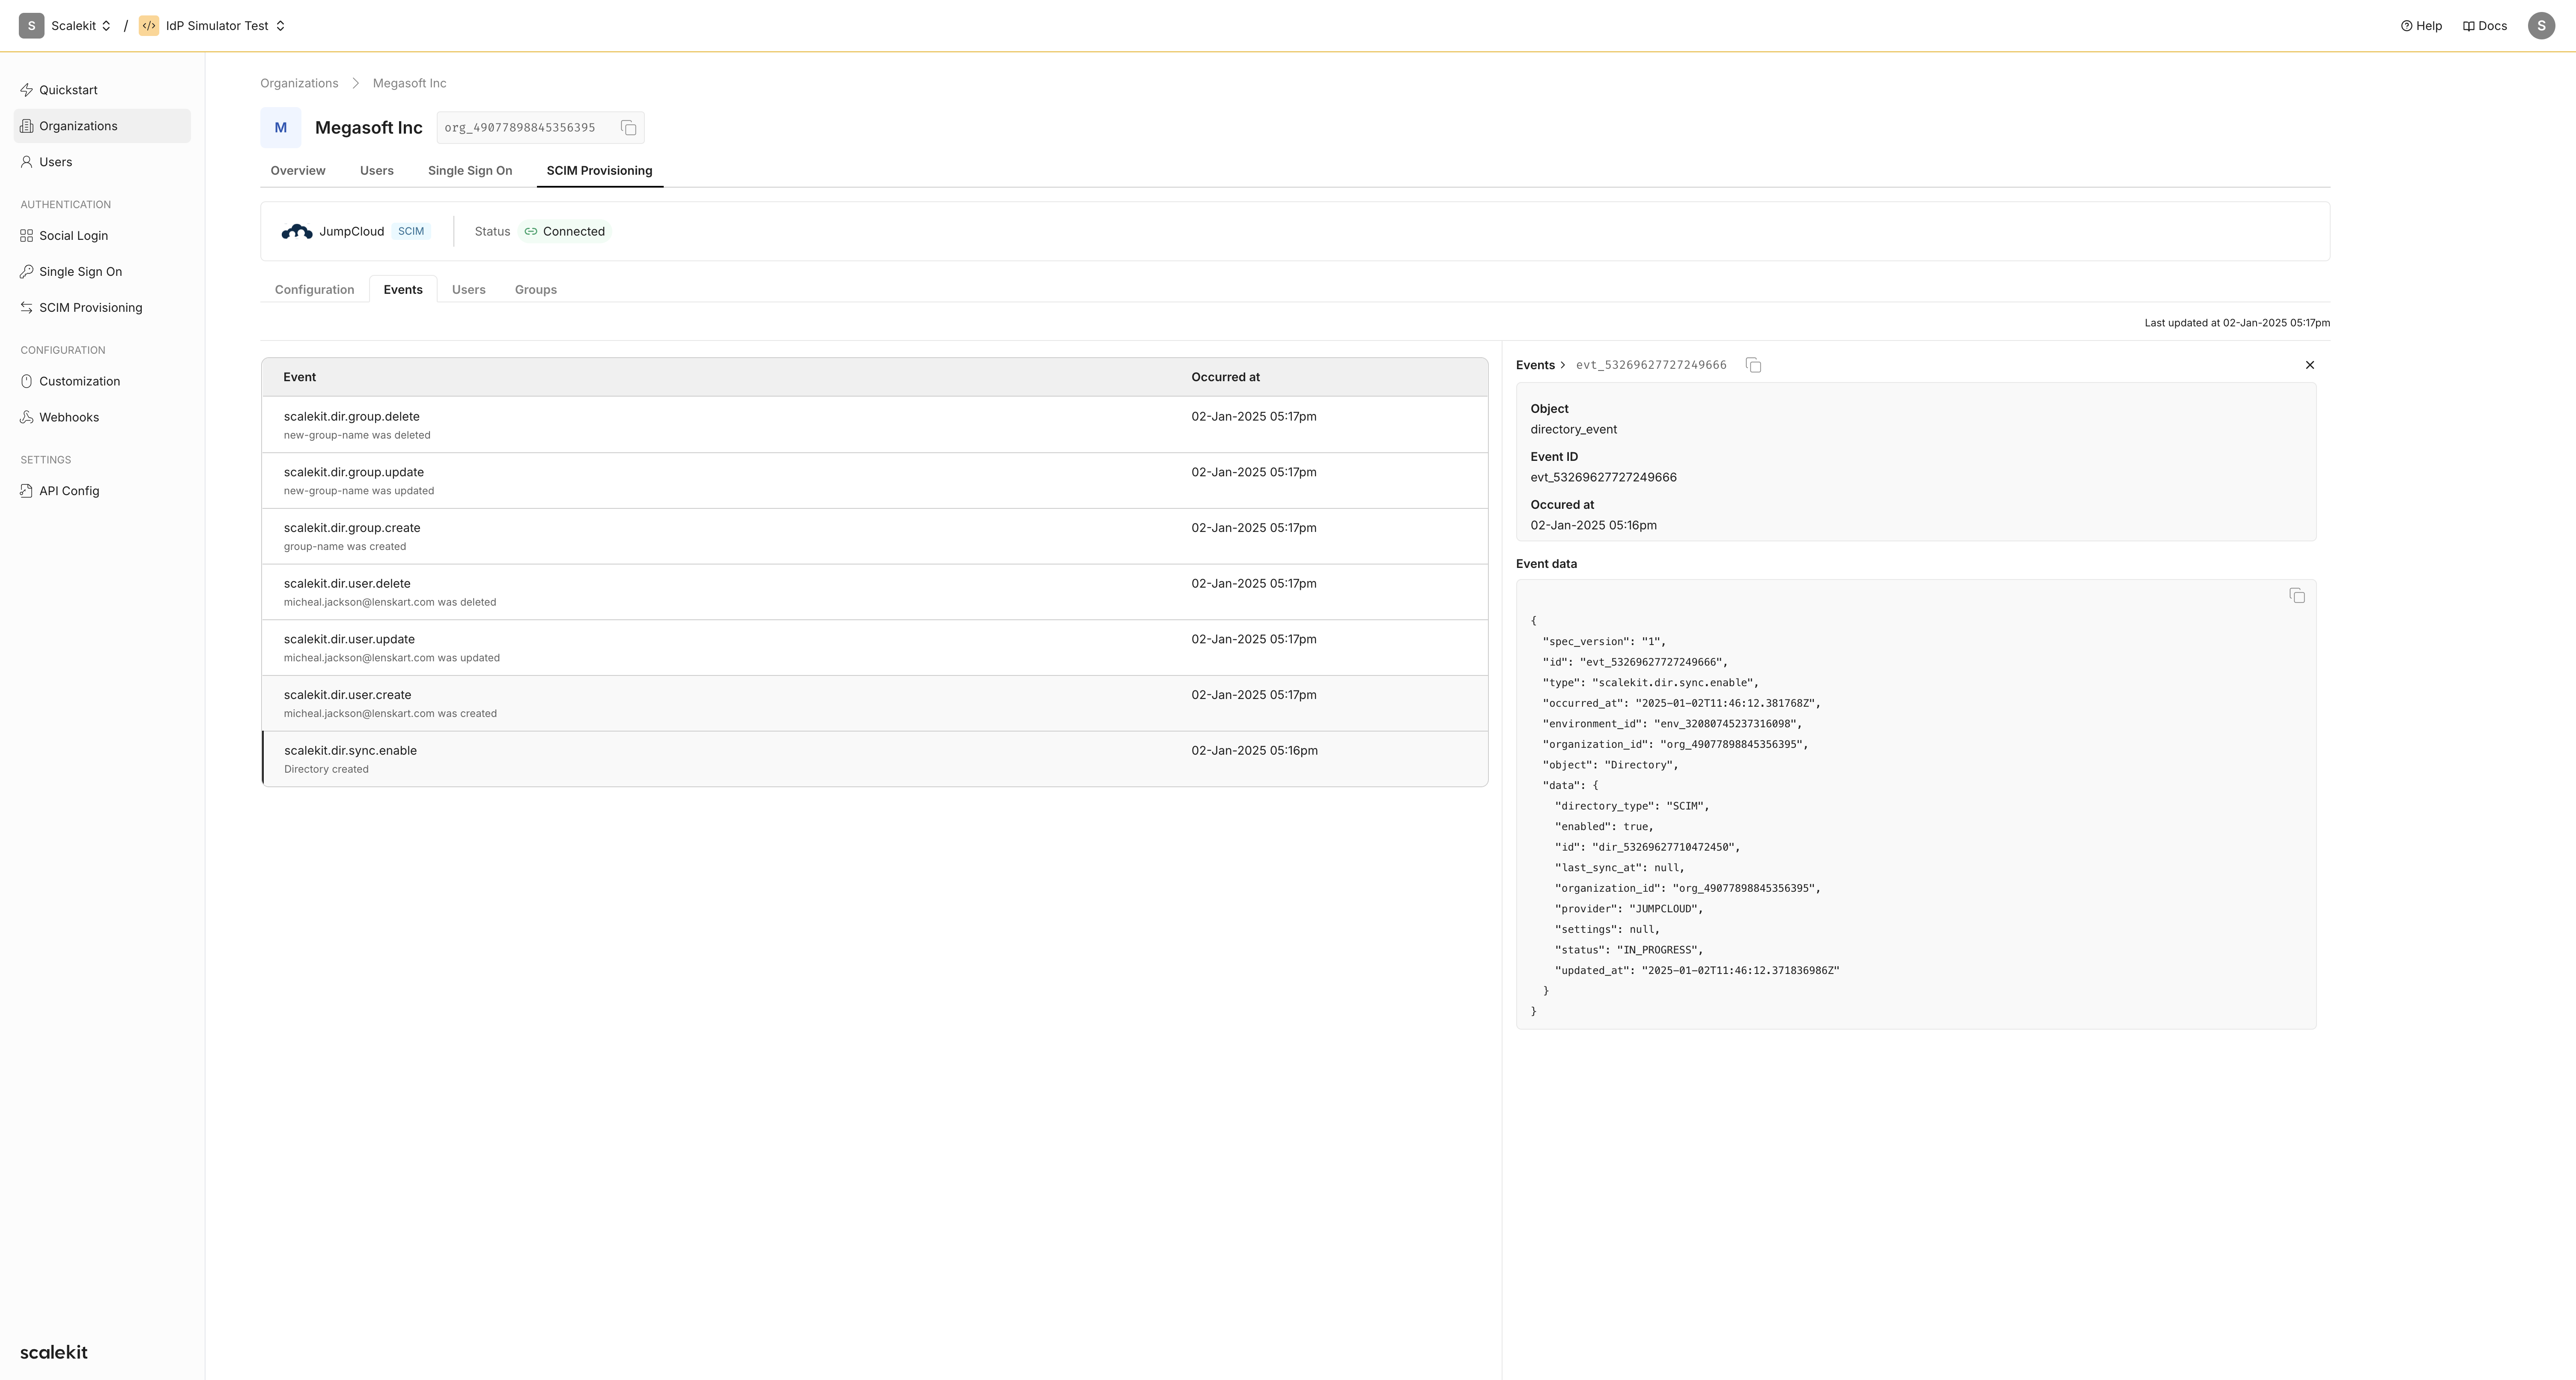Click the API Config icon in sidebar

27,491
